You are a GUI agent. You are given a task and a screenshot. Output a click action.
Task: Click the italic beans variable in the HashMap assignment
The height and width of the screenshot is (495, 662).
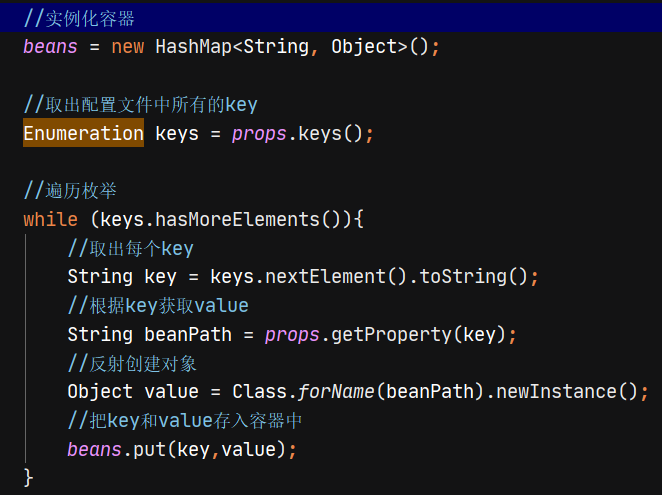[x=51, y=46]
